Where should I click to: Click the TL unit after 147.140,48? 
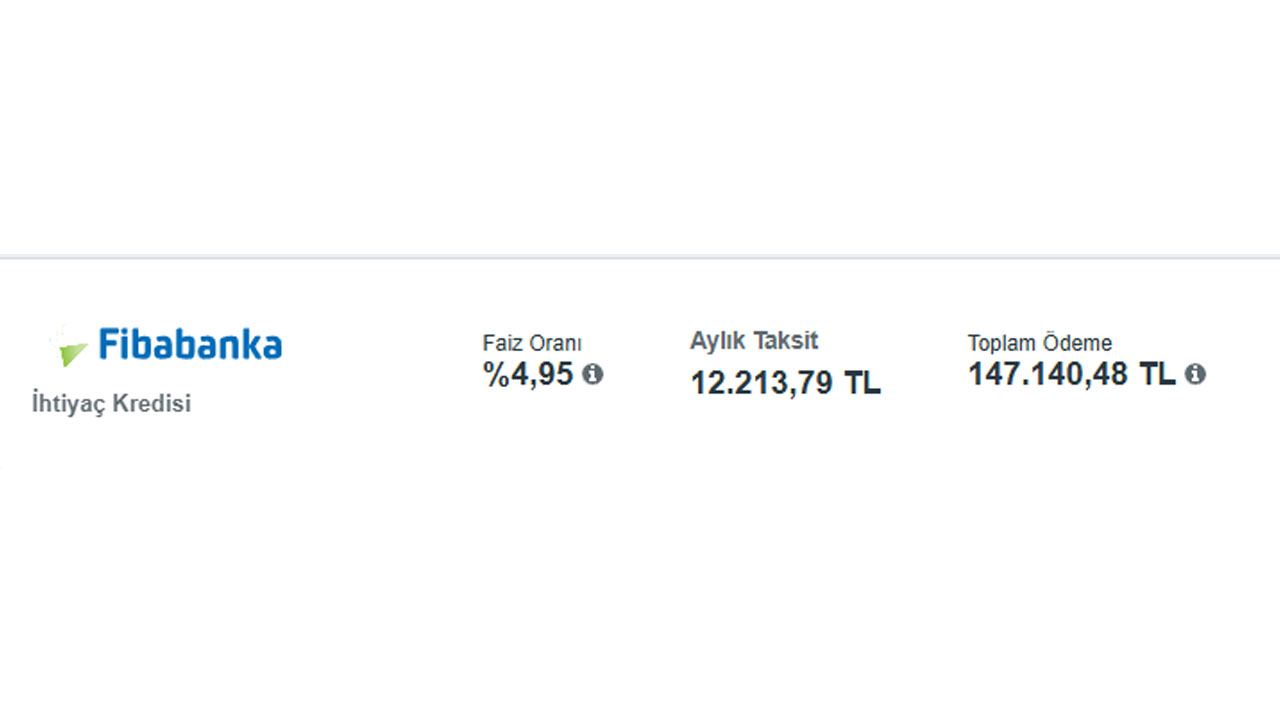1157,374
